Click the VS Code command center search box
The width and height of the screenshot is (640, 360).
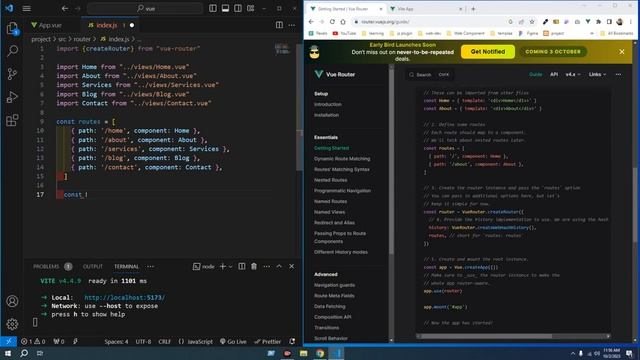point(145,8)
